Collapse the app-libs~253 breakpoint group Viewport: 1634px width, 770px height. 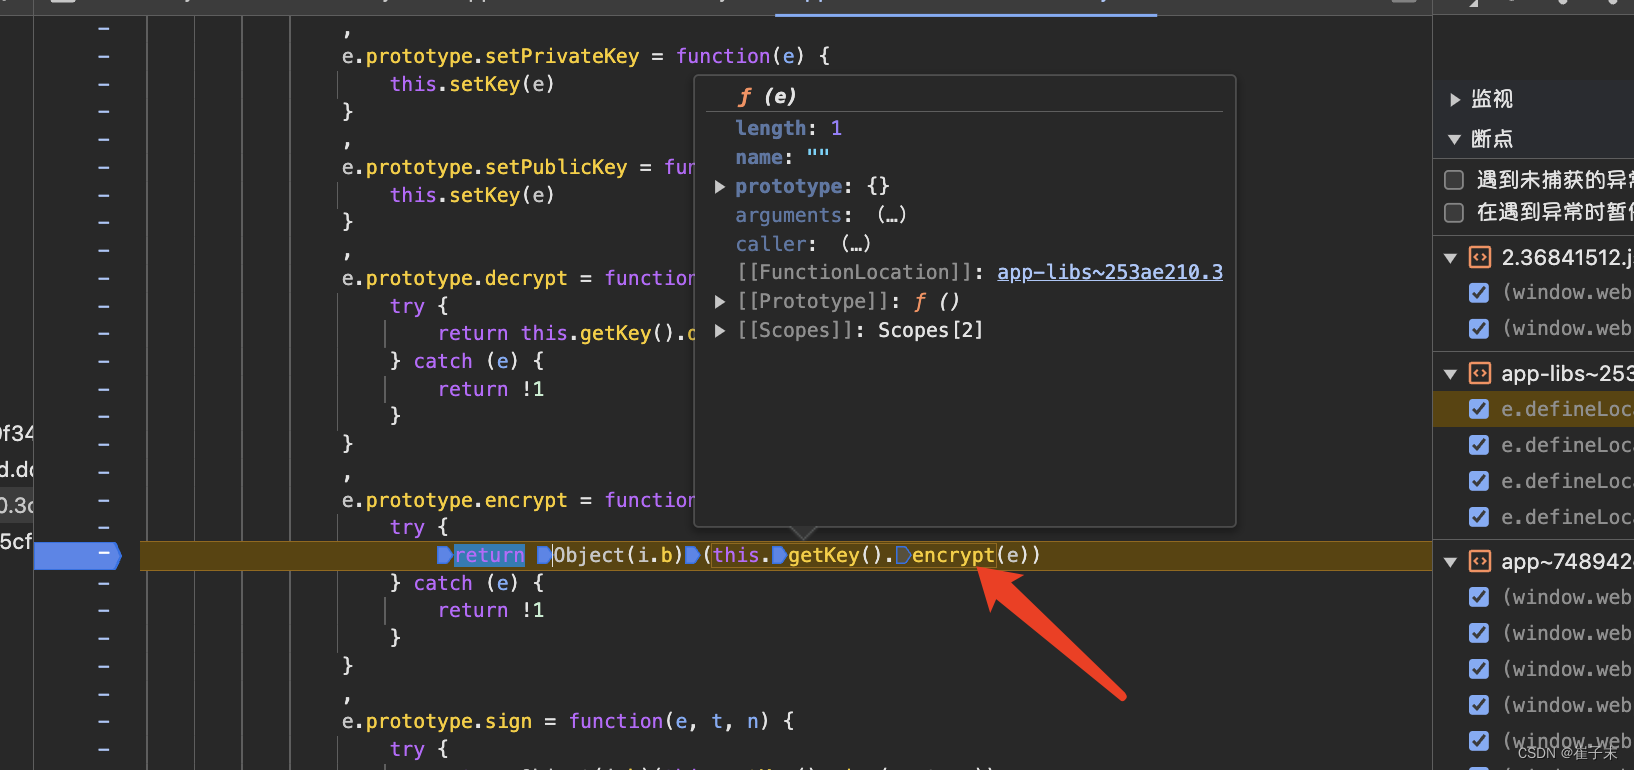click(x=1450, y=374)
